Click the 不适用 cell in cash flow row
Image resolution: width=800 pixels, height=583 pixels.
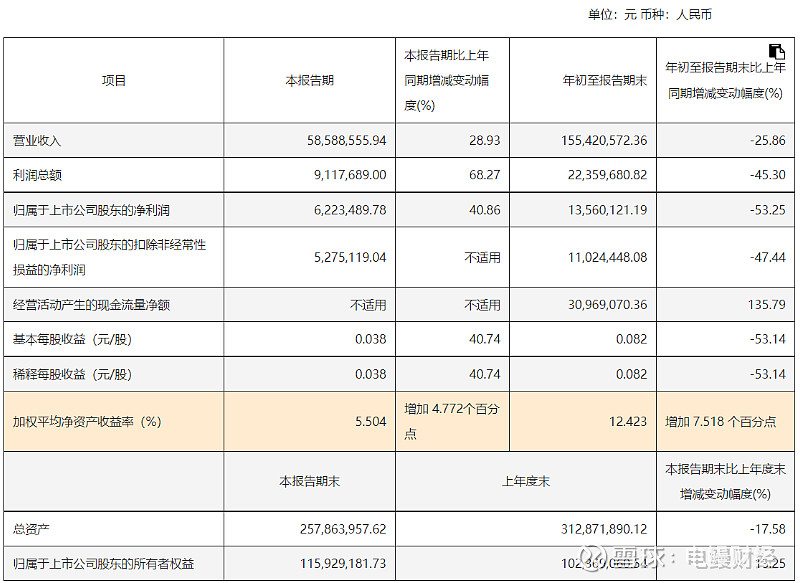[368, 301]
